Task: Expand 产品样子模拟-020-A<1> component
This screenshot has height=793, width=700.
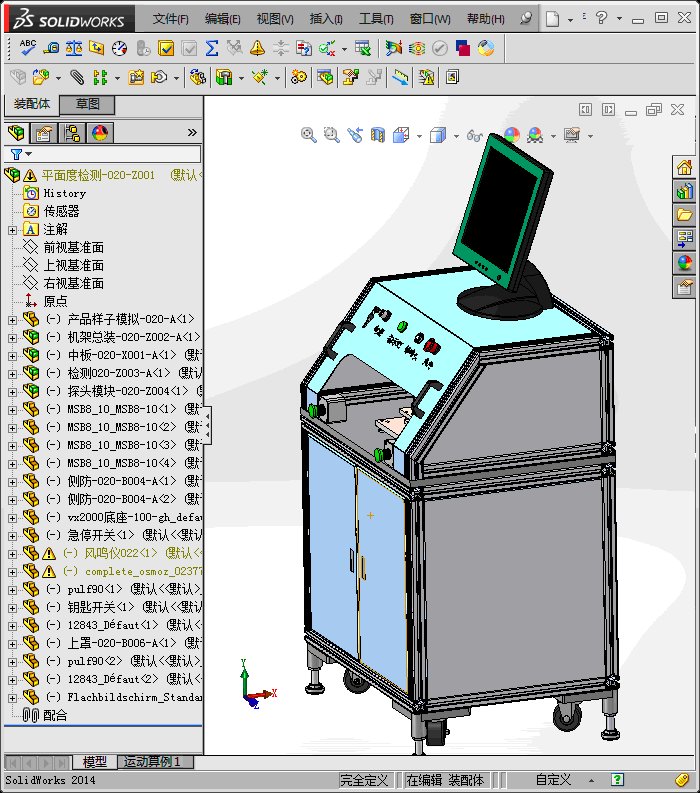Action: [x=12, y=320]
